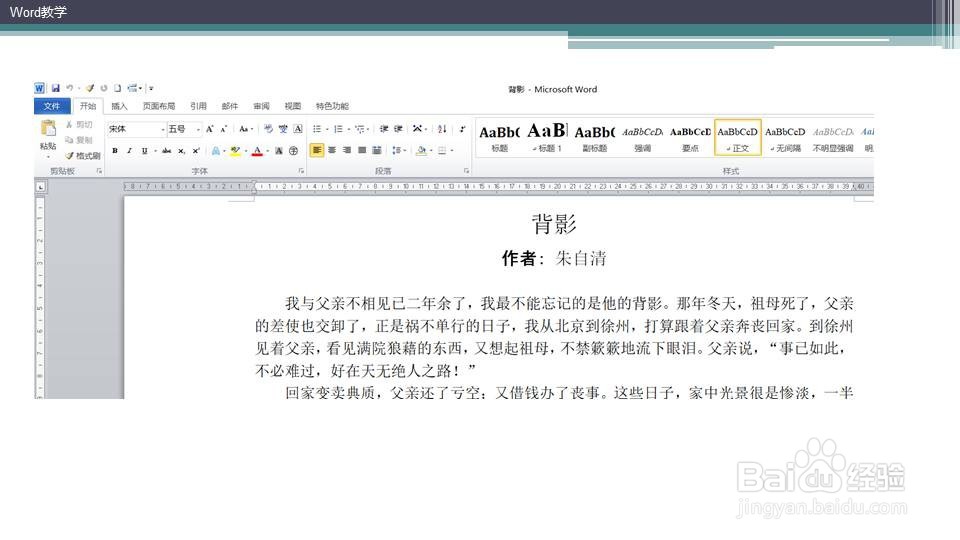
Task: Click Copy (复制) in the clipboard group
Action: coord(79,140)
